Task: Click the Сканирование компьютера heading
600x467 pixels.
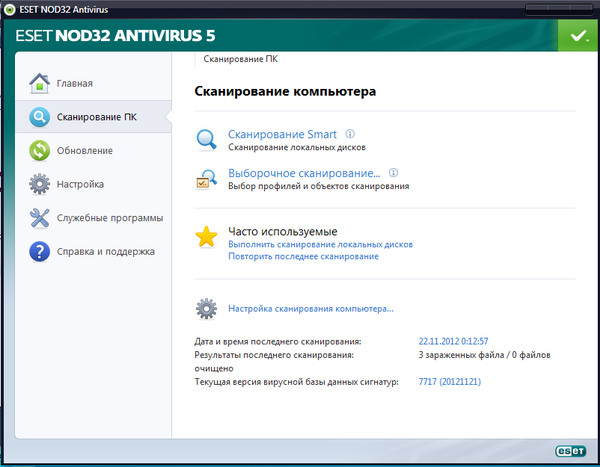Action: click(x=285, y=91)
